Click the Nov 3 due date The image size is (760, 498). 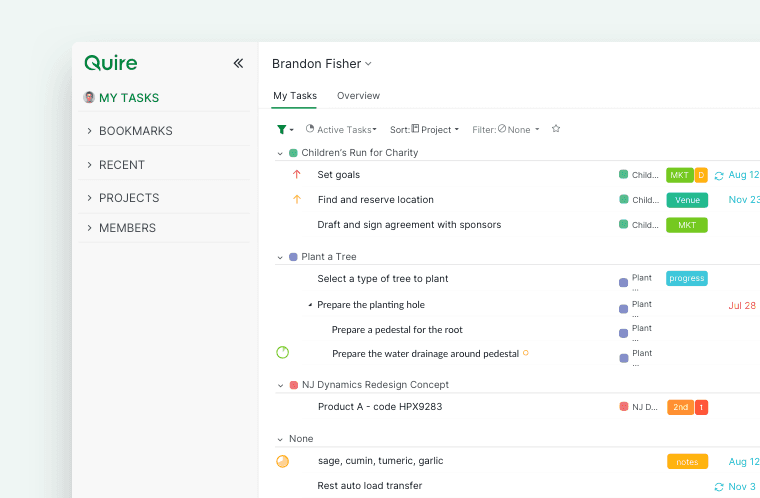click(742, 486)
